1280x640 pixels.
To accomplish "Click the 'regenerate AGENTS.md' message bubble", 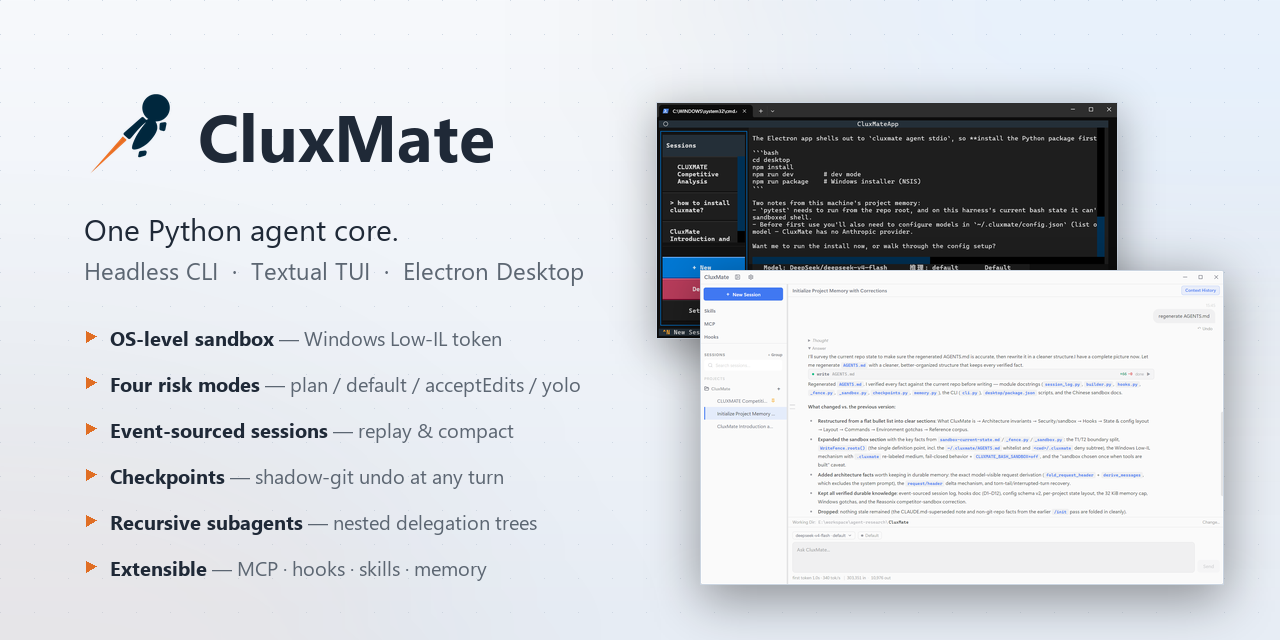I will pos(1185,316).
